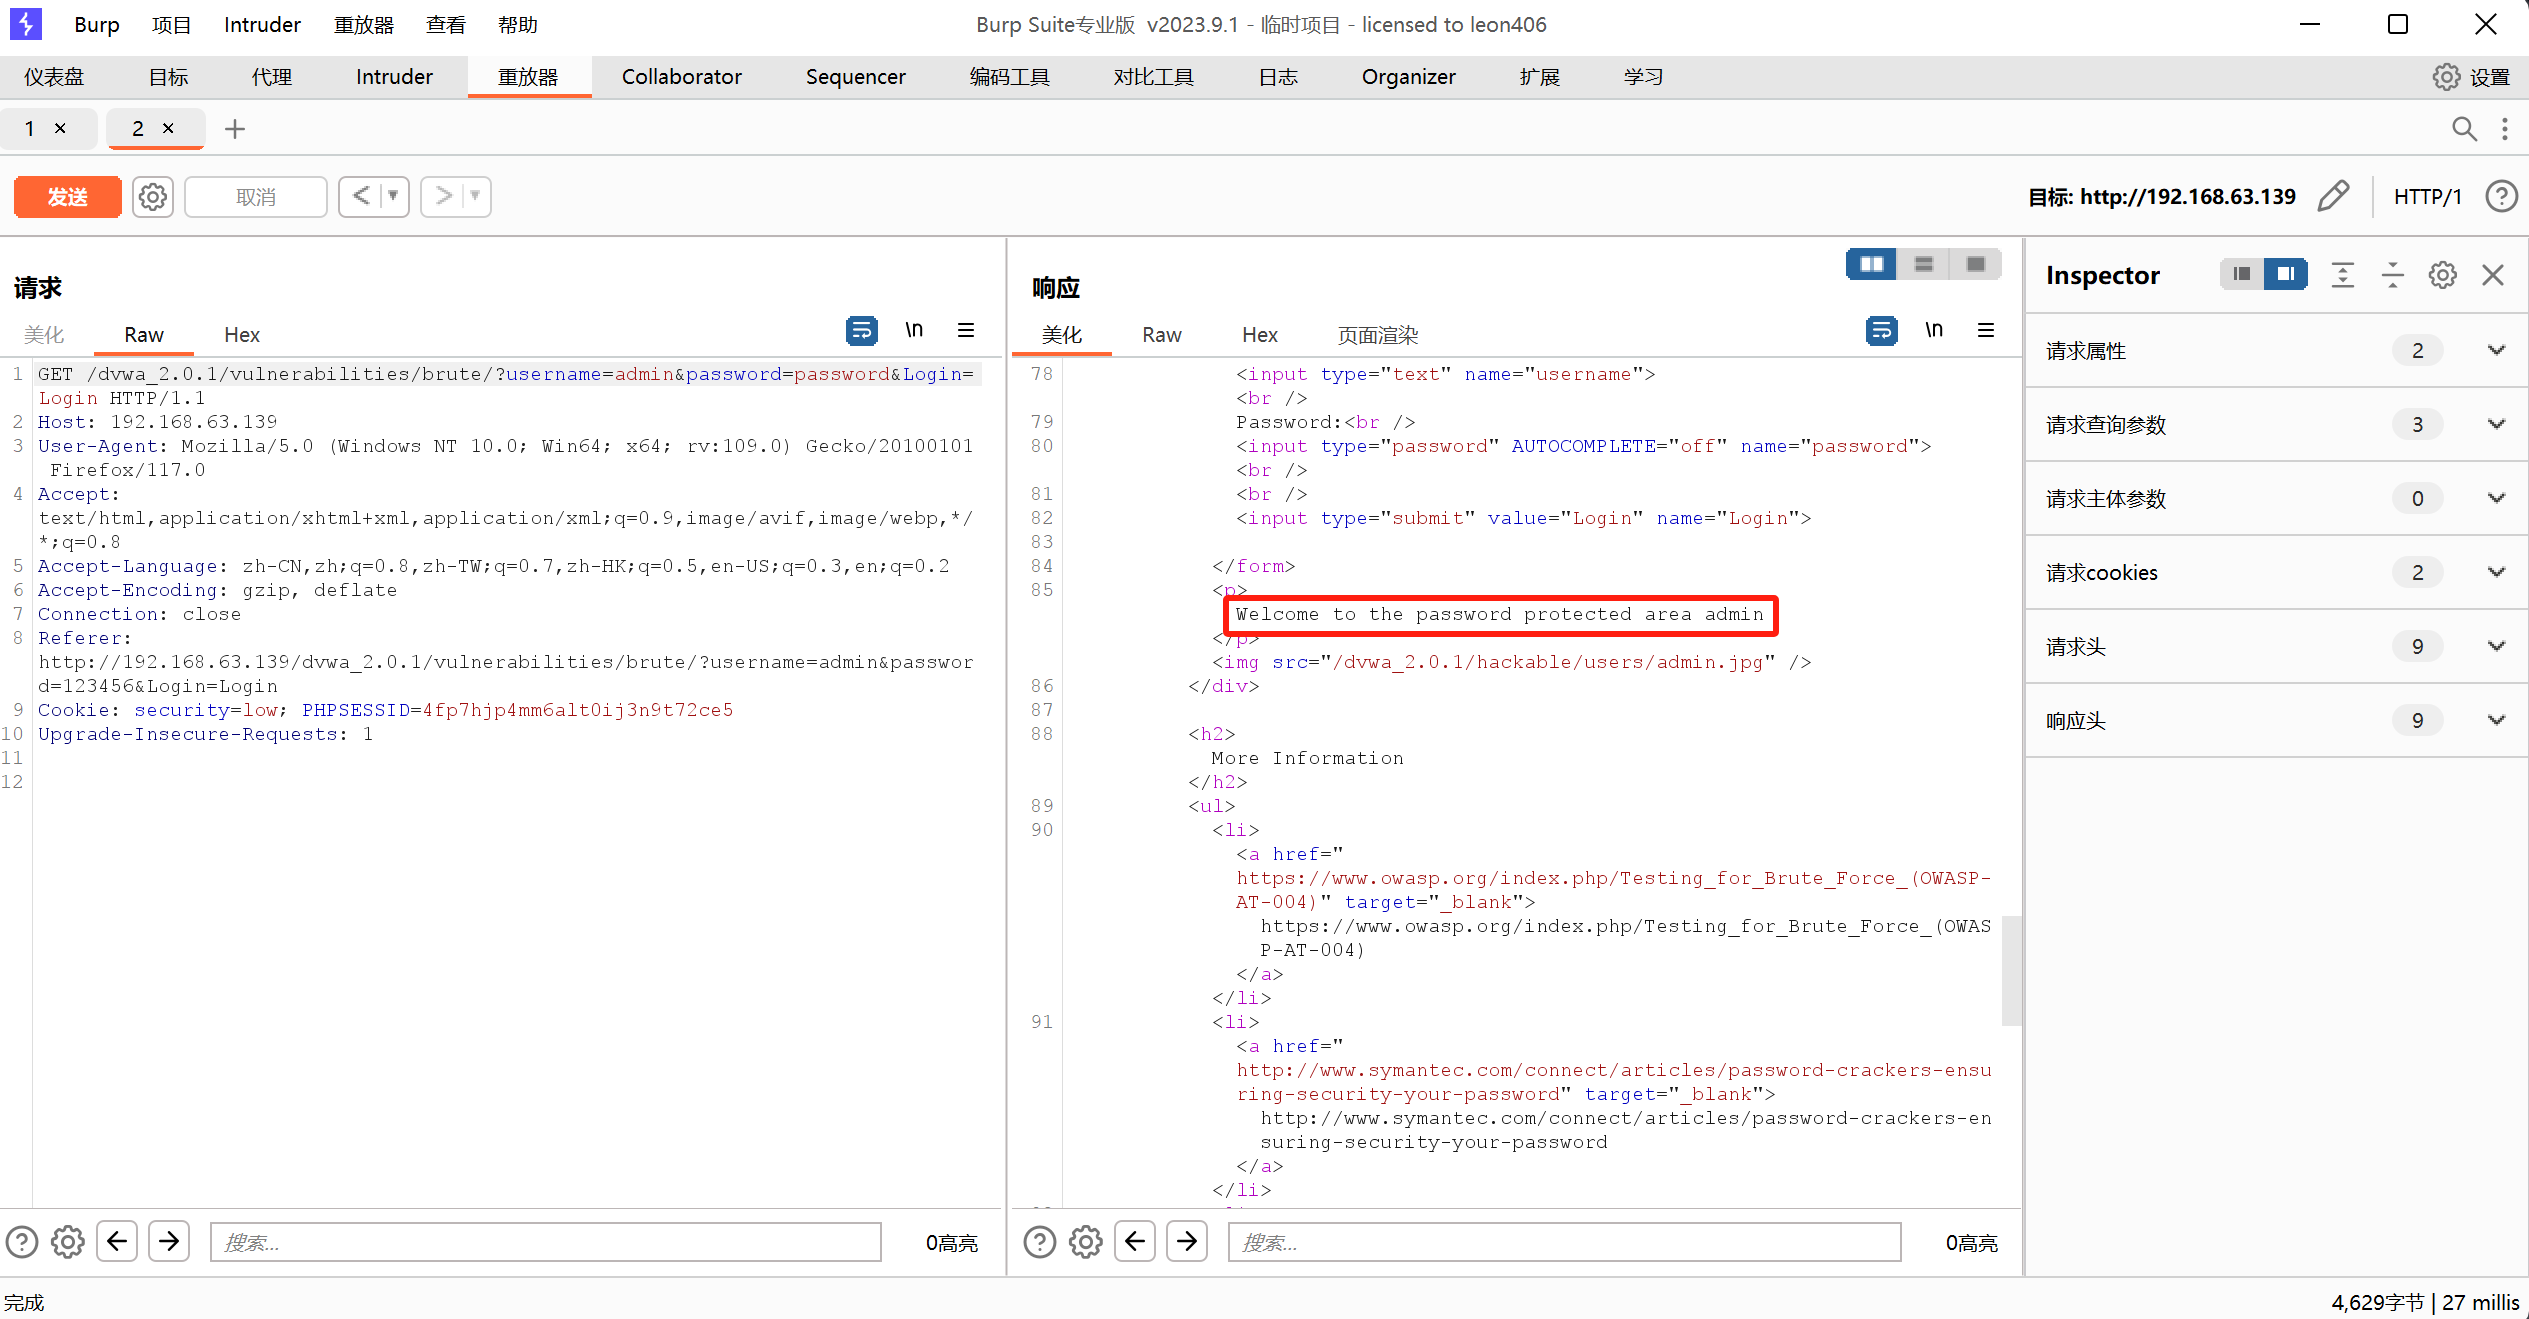The width and height of the screenshot is (2529, 1319).
Task: Close the Inspector panel
Action: coord(2493,275)
